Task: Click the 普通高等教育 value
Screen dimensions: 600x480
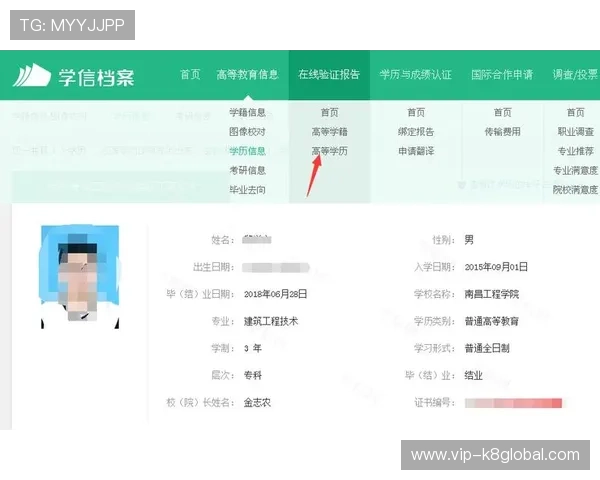Action: click(492, 321)
